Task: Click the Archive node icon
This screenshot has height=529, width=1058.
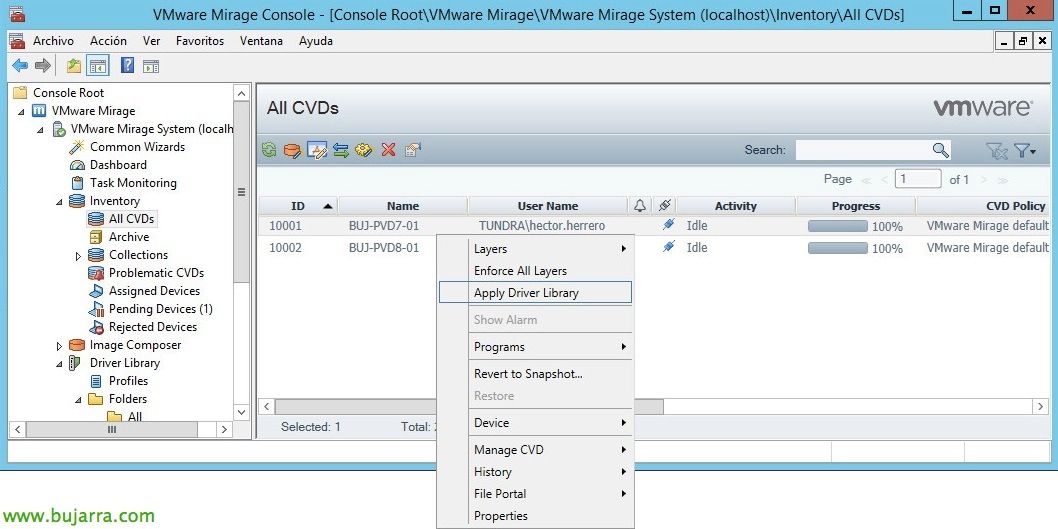Action: [x=97, y=237]
